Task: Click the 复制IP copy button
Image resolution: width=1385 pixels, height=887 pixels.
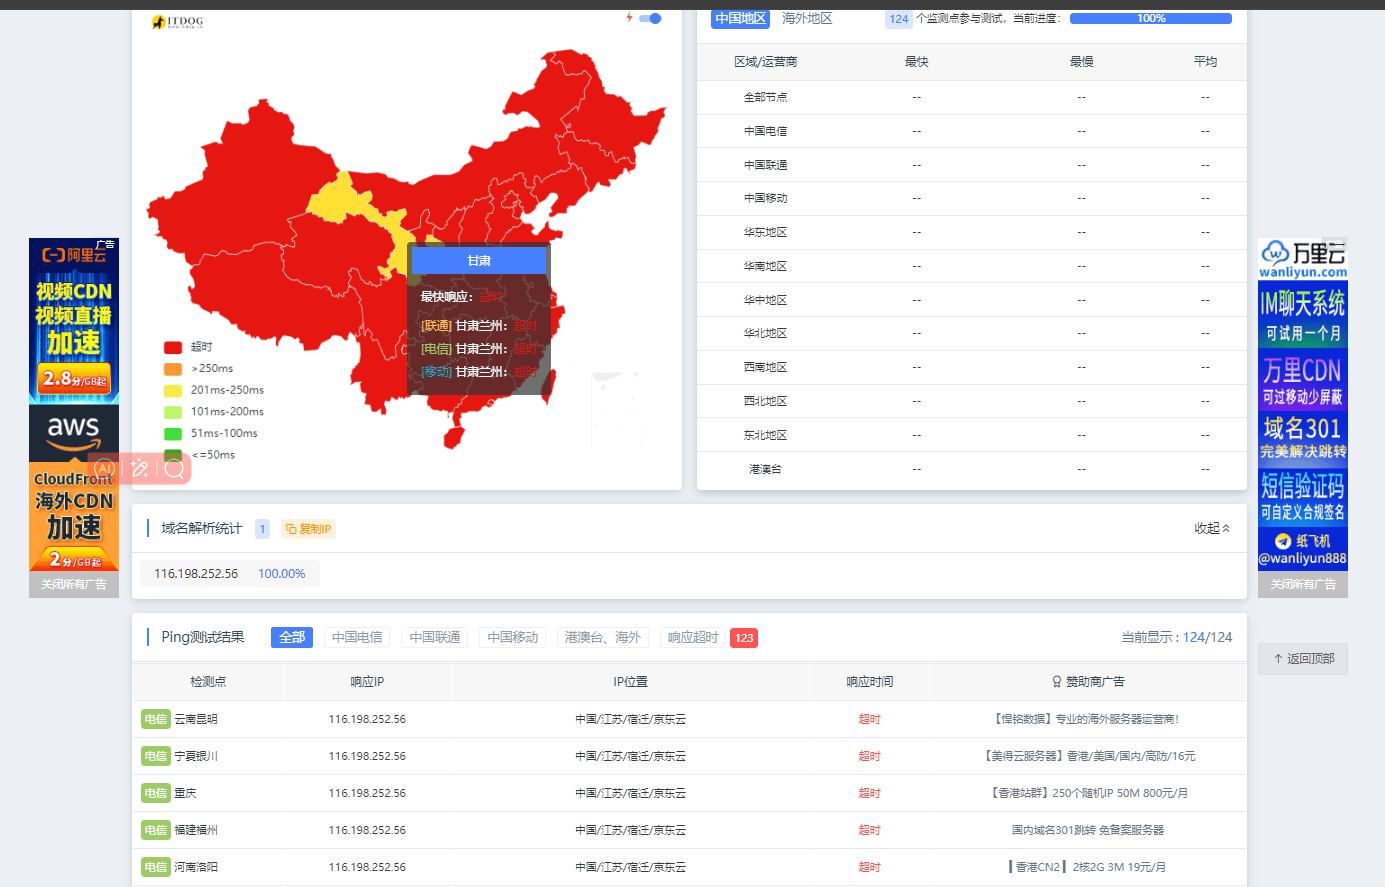Action: point(308,529)
